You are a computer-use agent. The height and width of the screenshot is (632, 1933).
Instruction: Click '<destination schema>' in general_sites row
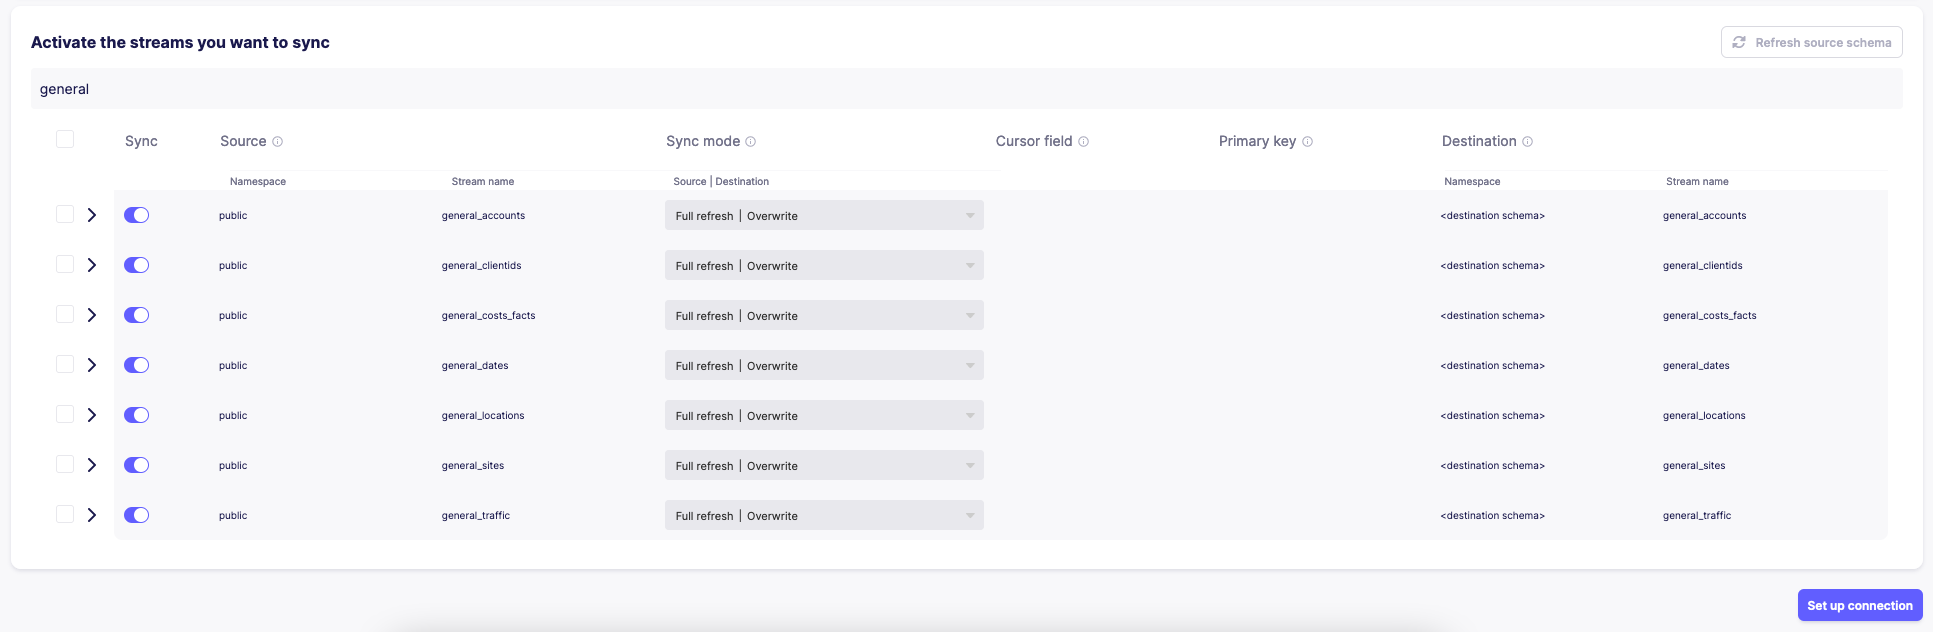tap(1492, 466)
